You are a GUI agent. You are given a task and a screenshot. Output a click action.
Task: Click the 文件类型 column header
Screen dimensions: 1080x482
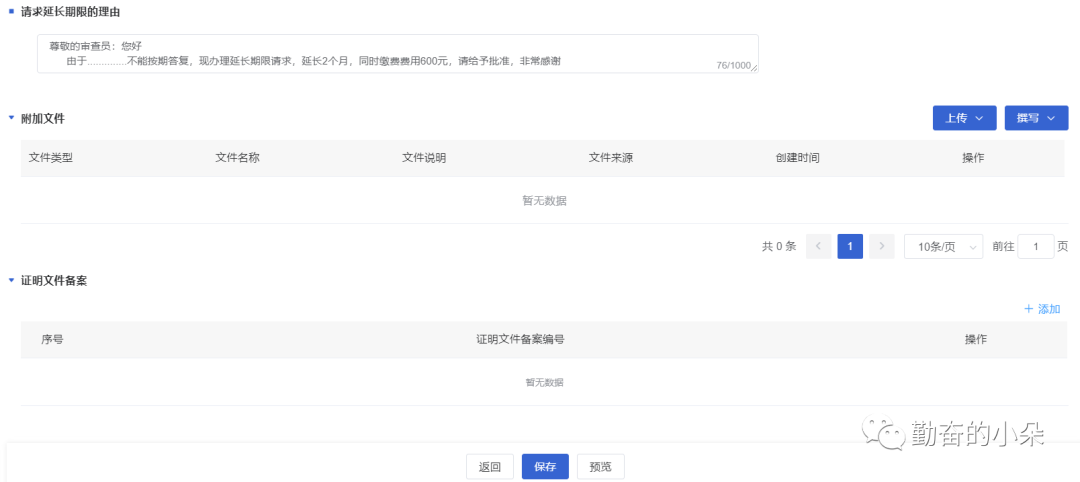[51, 158]
